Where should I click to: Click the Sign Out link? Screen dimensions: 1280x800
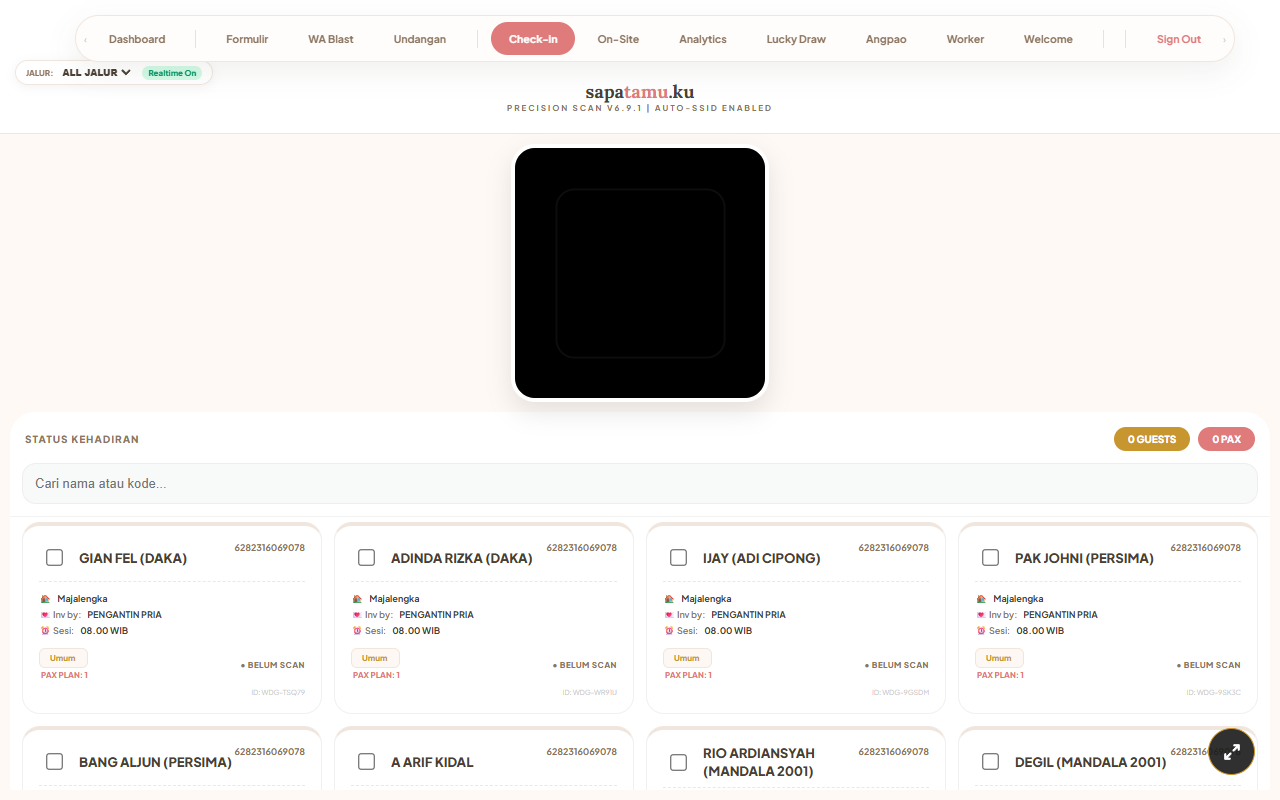point(1179,39)
